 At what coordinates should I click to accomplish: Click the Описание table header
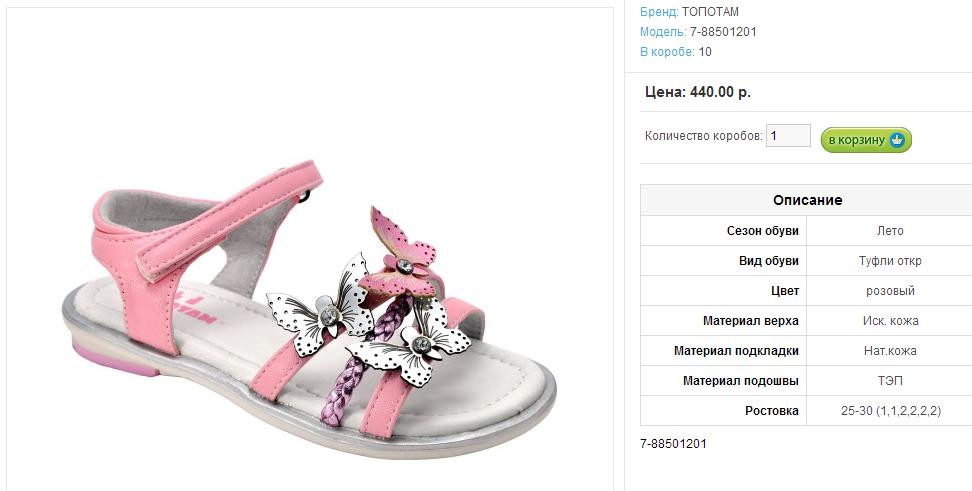pos(807,200)
